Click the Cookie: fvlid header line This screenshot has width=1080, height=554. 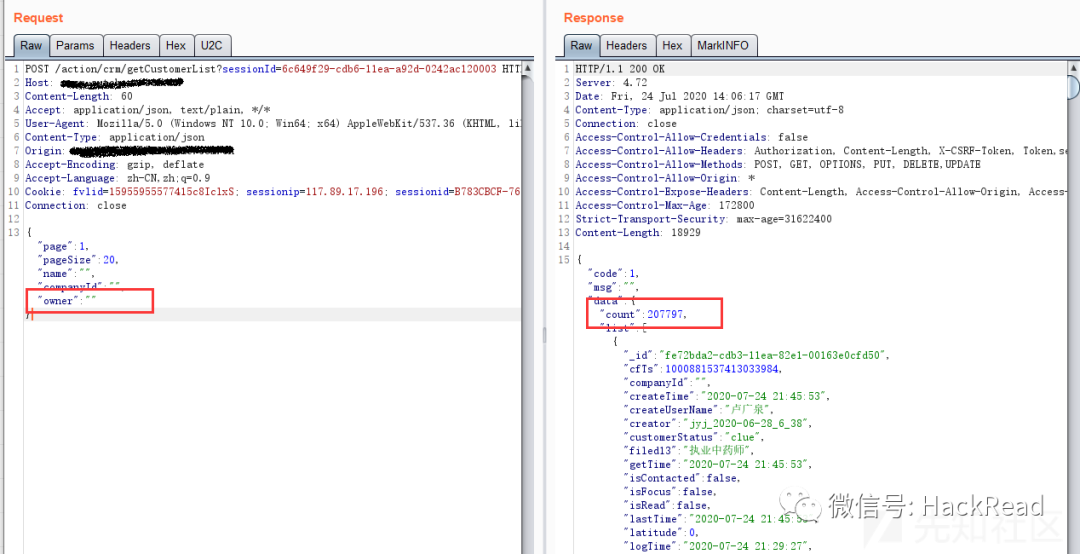coord(273,192)
